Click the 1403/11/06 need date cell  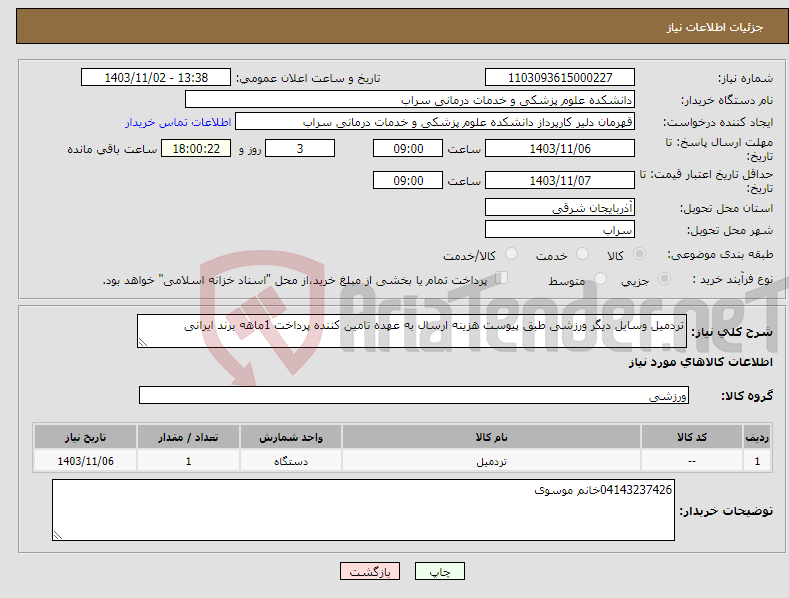pyautogui.click(x=86, y=461)
